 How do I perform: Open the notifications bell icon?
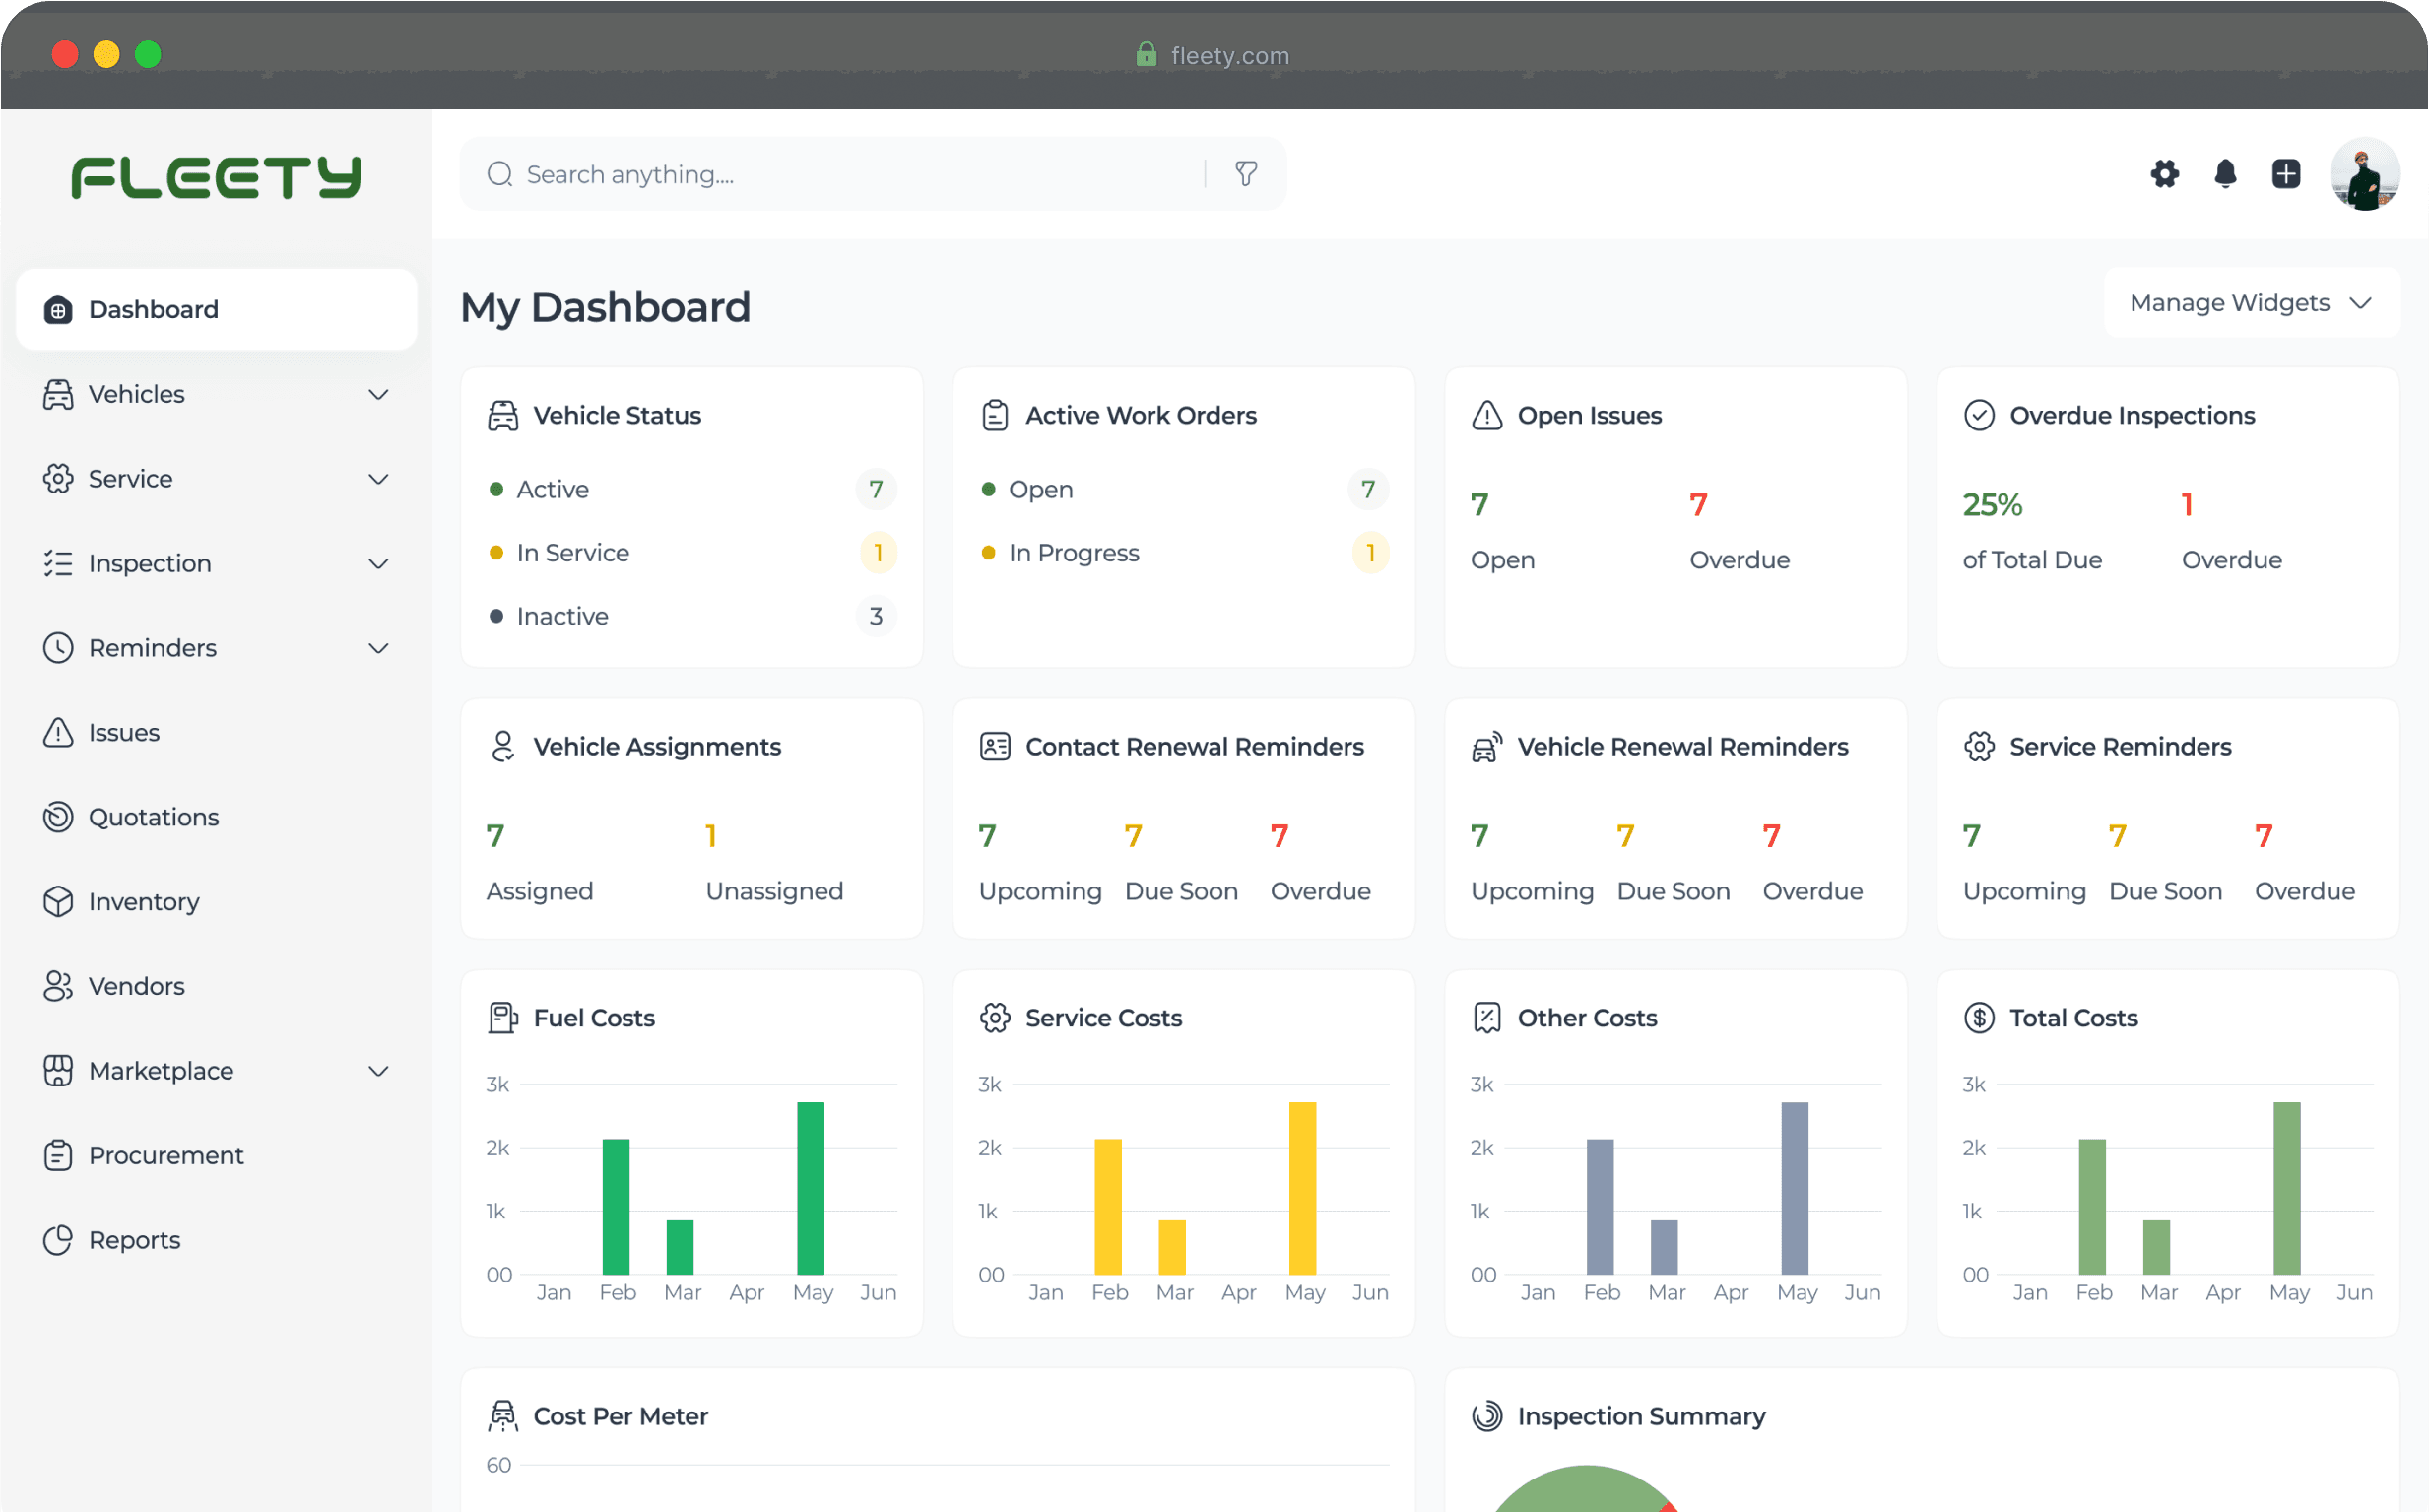2224,174
